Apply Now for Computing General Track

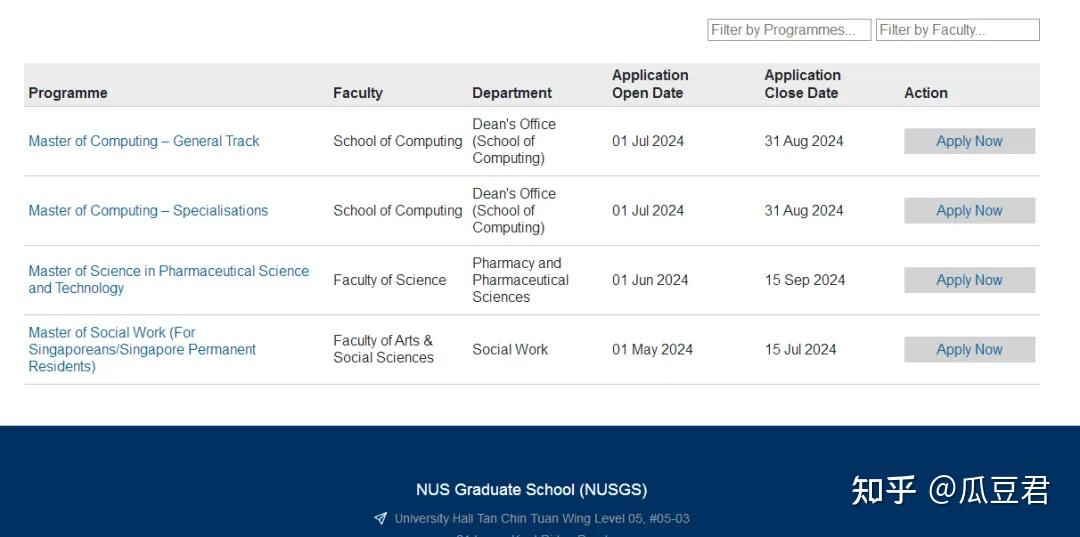[969, 141]
